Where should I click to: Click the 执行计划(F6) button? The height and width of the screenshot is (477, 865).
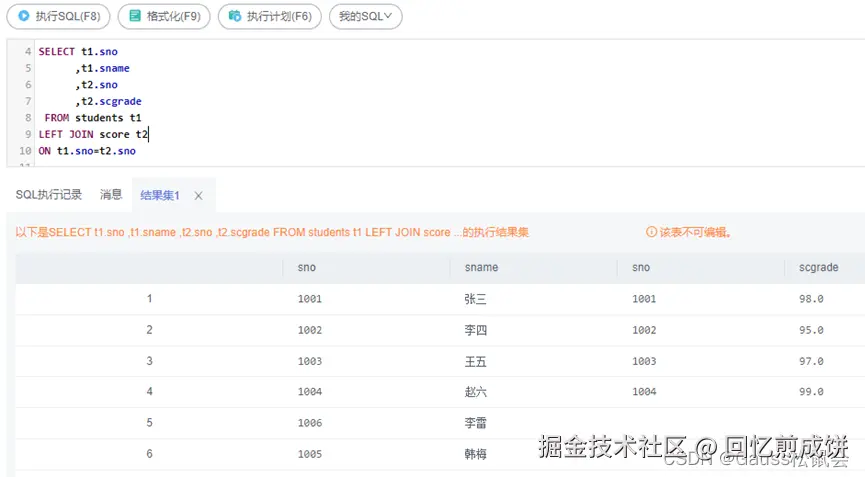[x=270, y=16]
